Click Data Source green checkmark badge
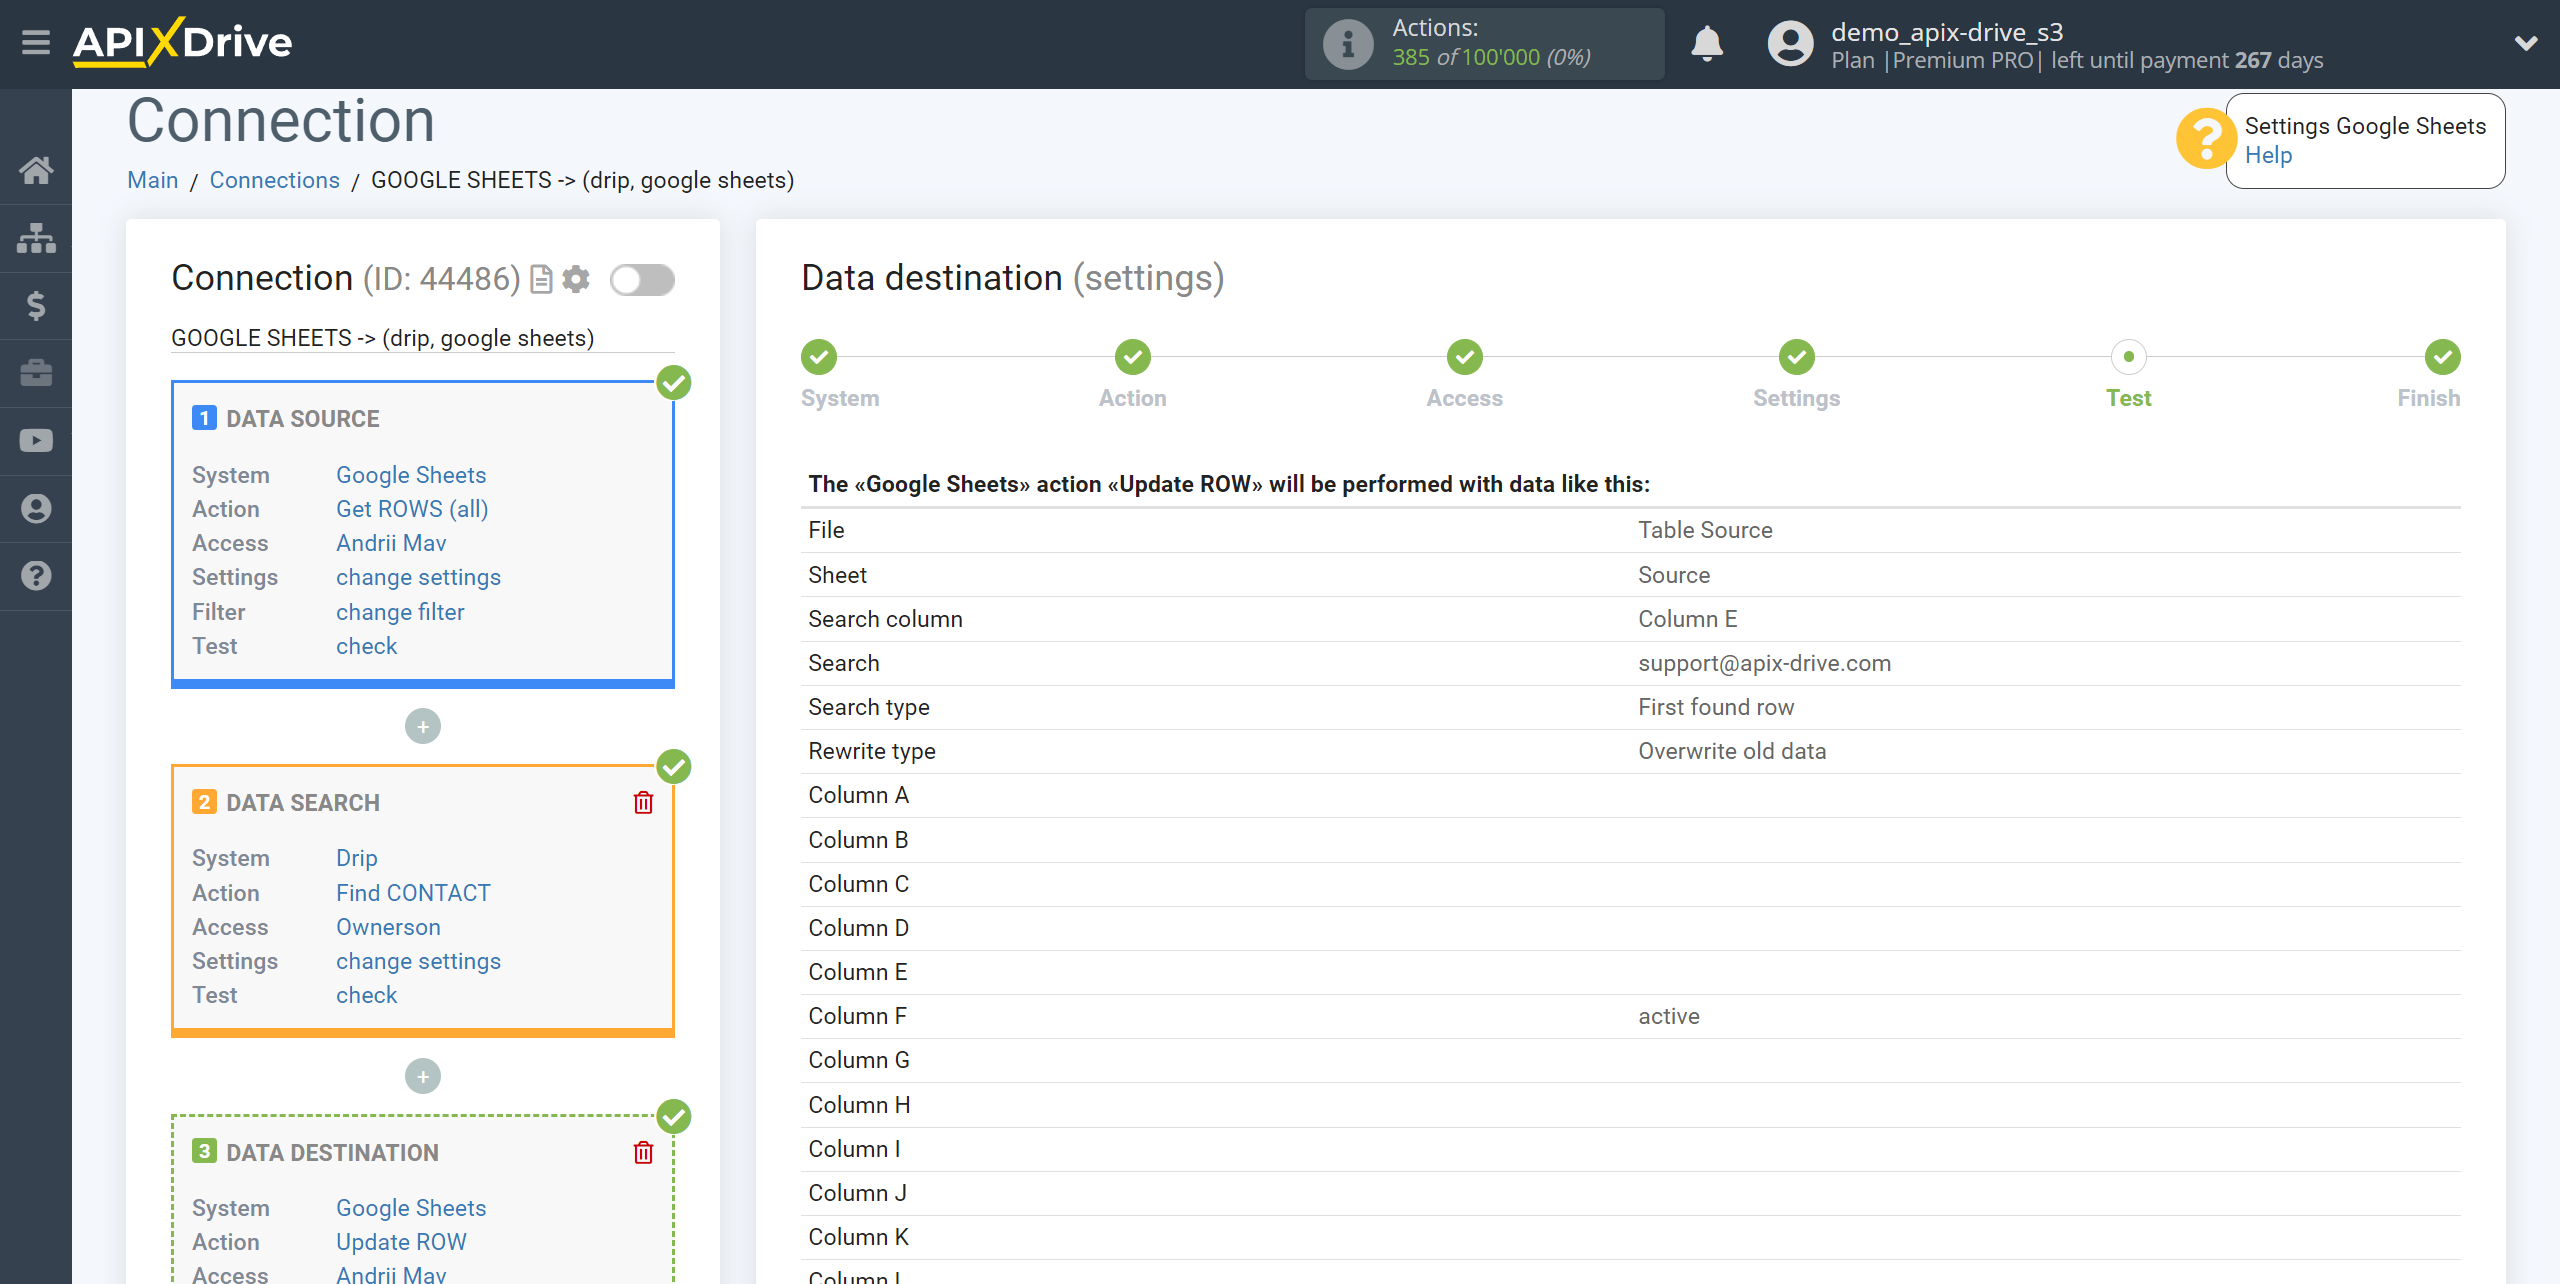 (x=674, y=382)
